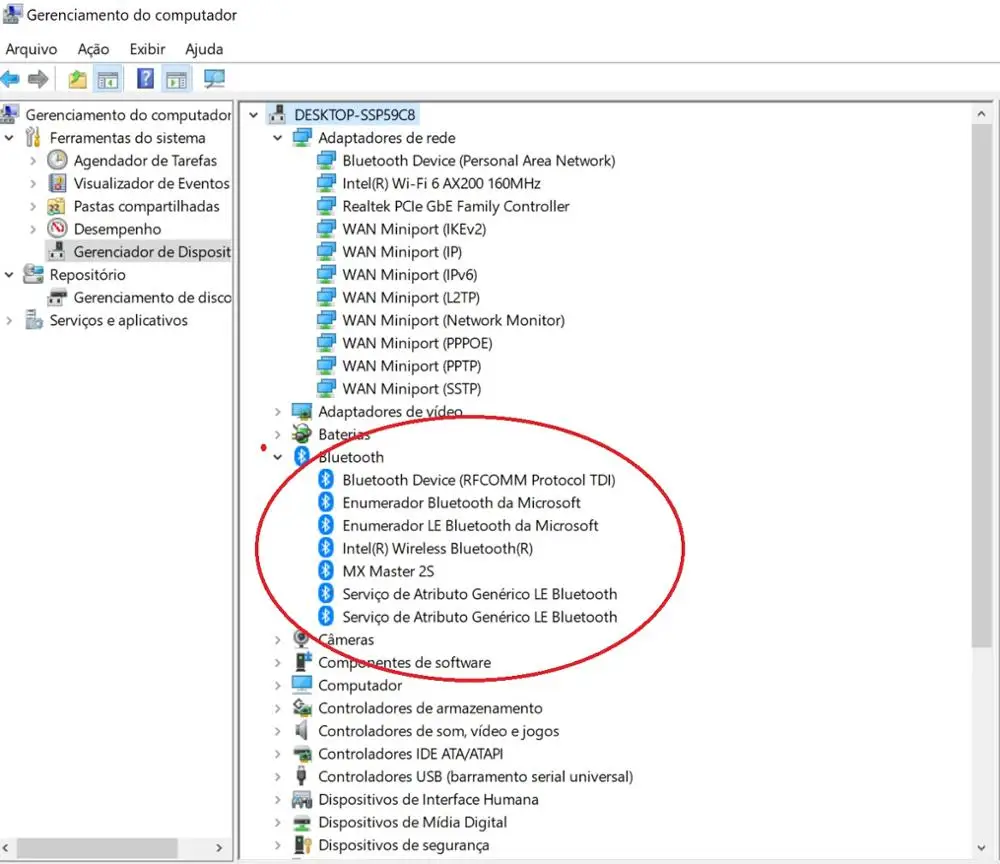Image resolution: width=1000 pixels, height=864 pixels.
Task: Select WAN Miniport (IKEv2)
Action: pos(414,229)
